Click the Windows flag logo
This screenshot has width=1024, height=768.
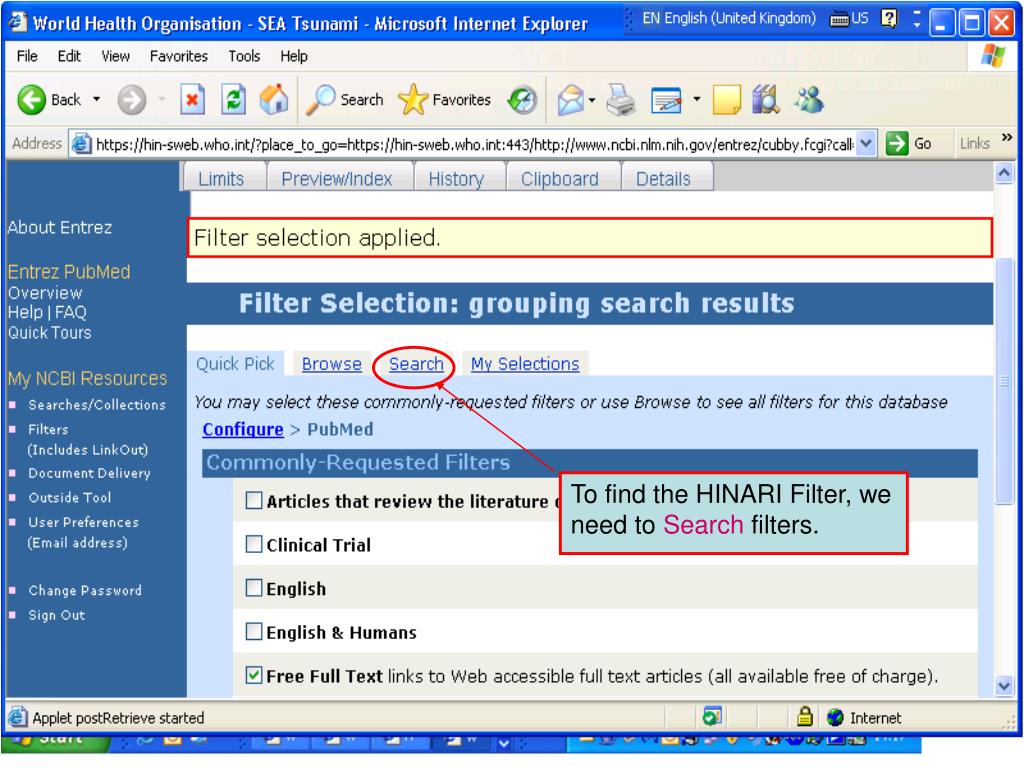[x=993, y=56]
